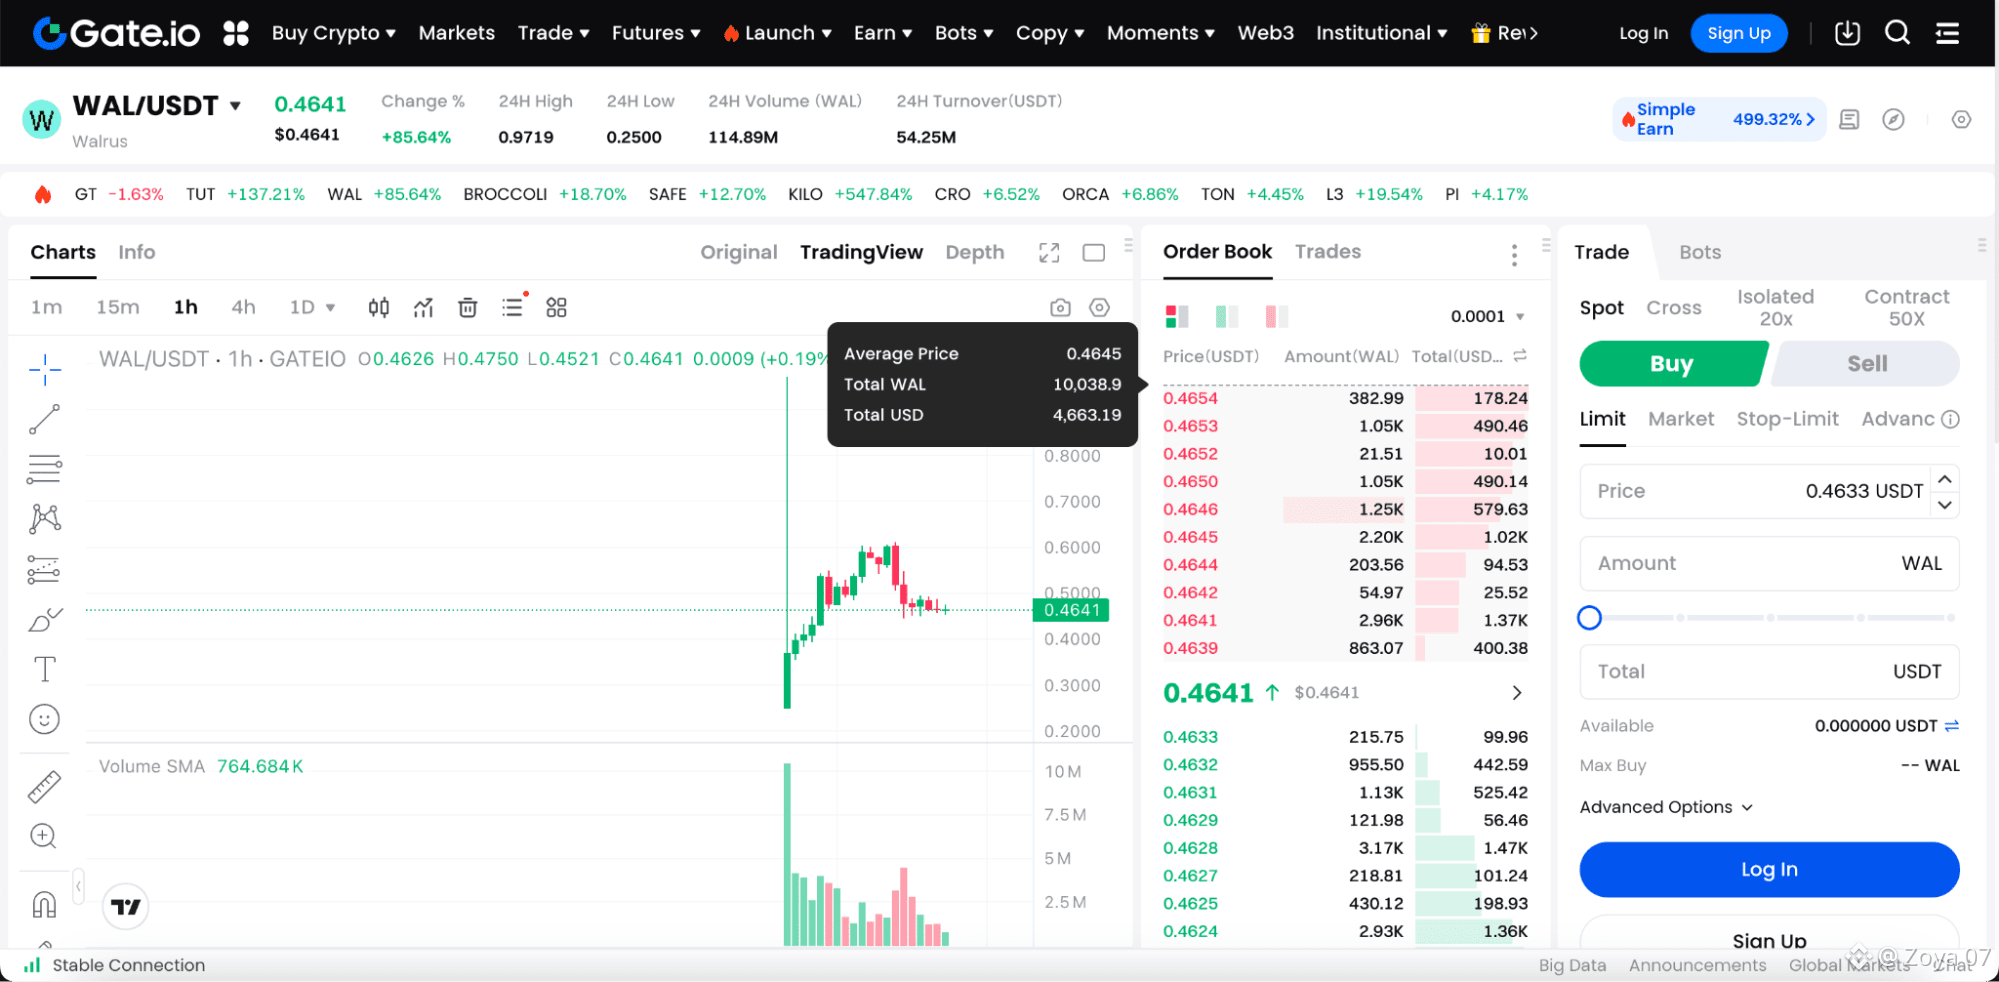1999x982 pixels.
Task: Open the Institutional dropdown menu
Action: pos(1382,33)
